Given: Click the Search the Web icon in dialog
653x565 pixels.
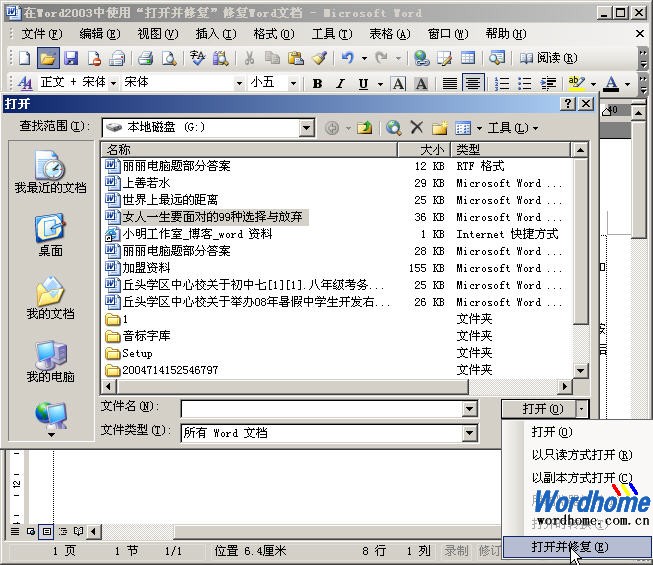Looking at the screenshot, I should 393,128.
